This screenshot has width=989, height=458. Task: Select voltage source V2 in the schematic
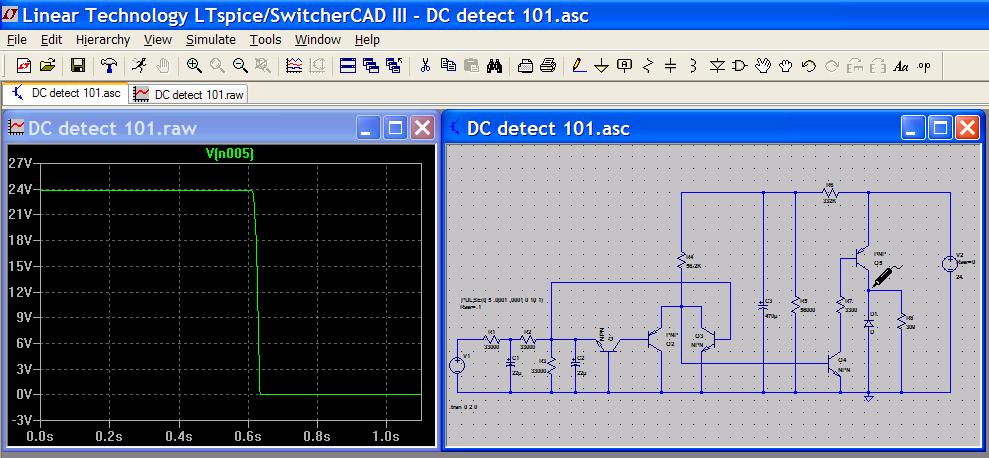pos(950,263)
